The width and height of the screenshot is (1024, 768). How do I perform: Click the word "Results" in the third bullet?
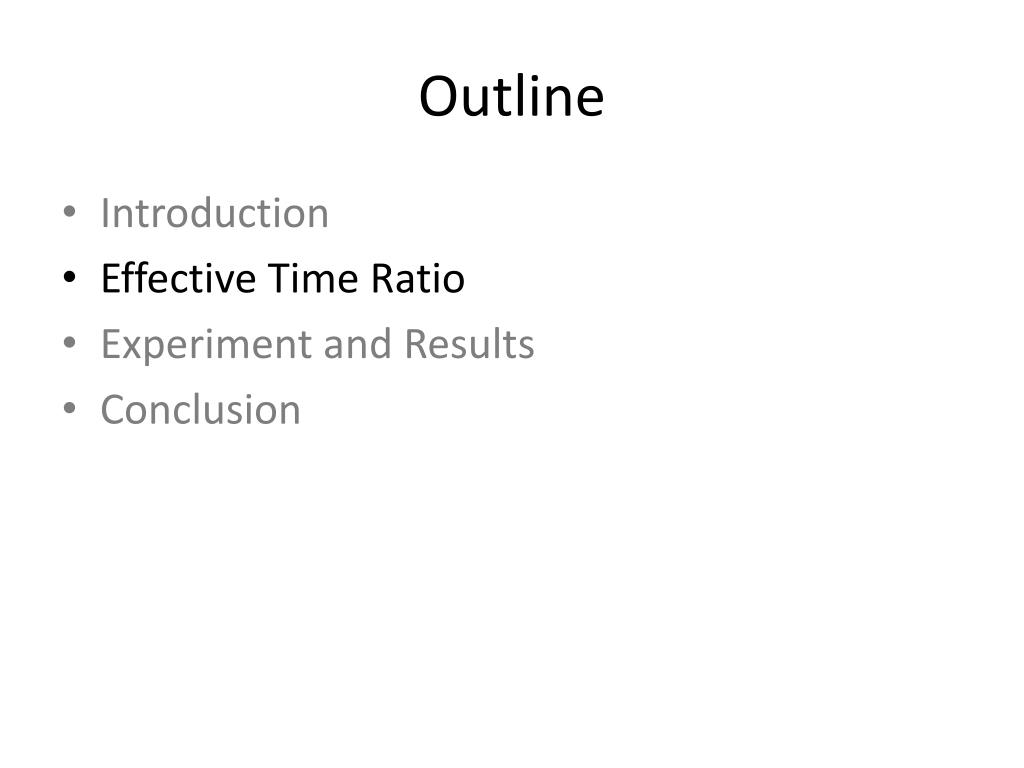click(x=470, y=345)
